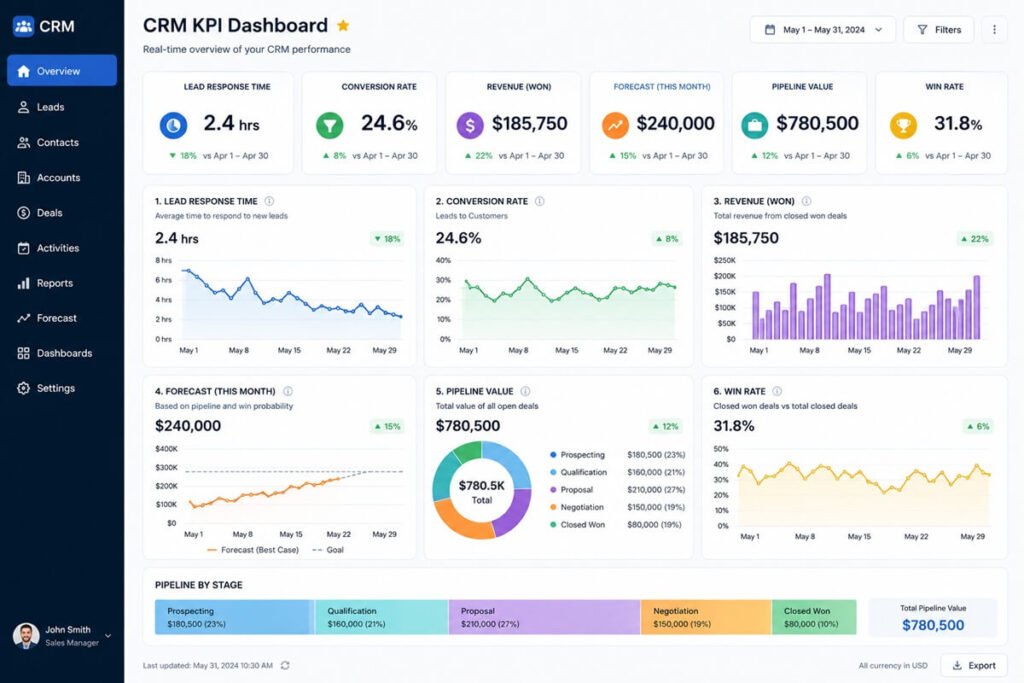Open the three-dot more options menu
Image resolution: width=1024 pixels, height=683 pixels.
point(994,30)
